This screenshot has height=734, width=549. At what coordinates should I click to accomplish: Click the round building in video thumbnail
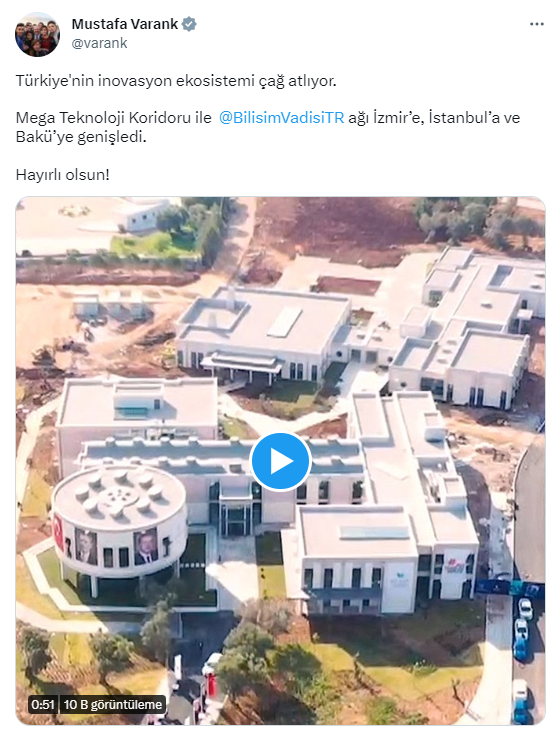tap(119, 521)
